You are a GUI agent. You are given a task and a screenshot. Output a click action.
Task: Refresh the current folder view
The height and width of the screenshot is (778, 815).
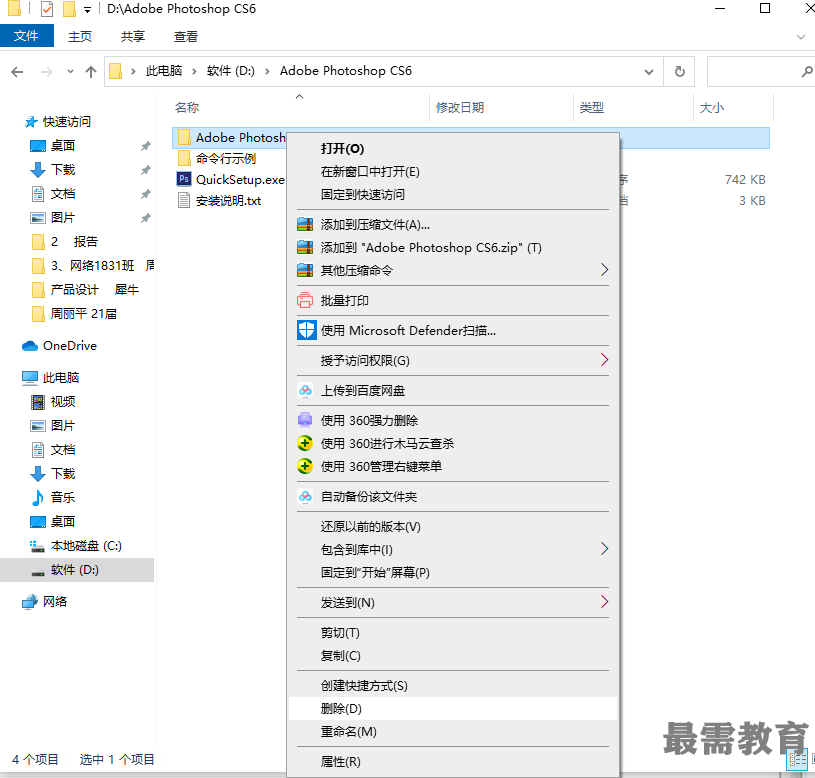679,71
